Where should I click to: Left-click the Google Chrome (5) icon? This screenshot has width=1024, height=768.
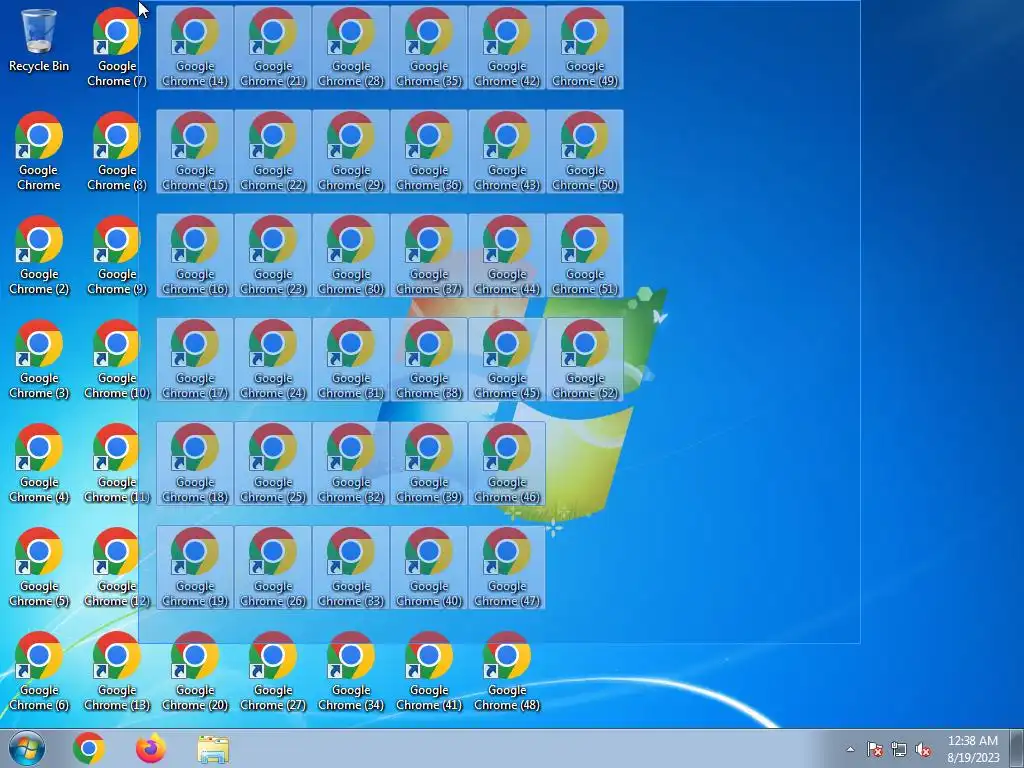[x=39, y=567]
